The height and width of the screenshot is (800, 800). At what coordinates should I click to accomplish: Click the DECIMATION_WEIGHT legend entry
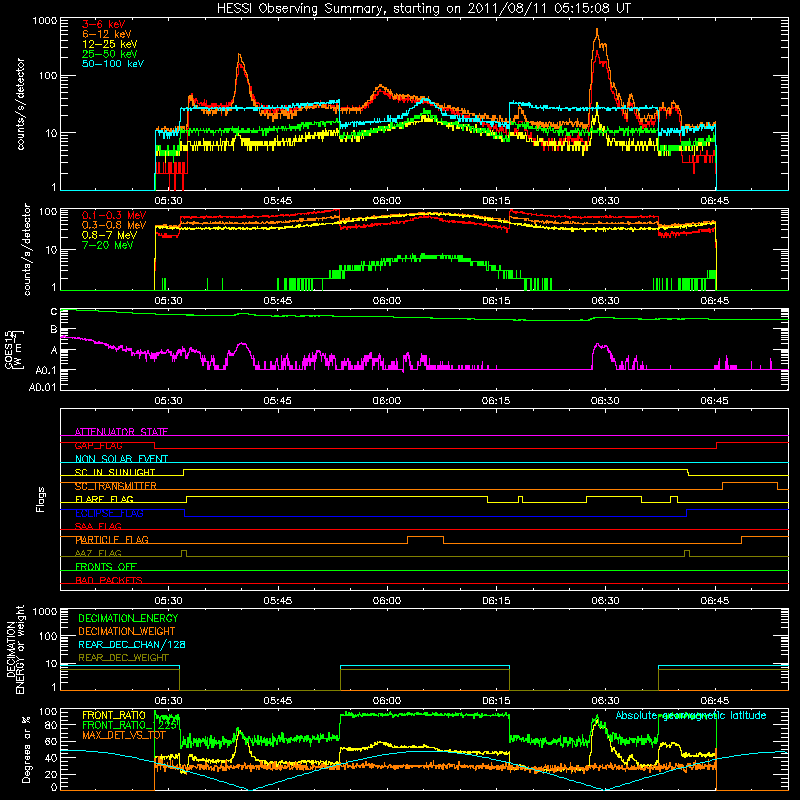click(127, 631)
